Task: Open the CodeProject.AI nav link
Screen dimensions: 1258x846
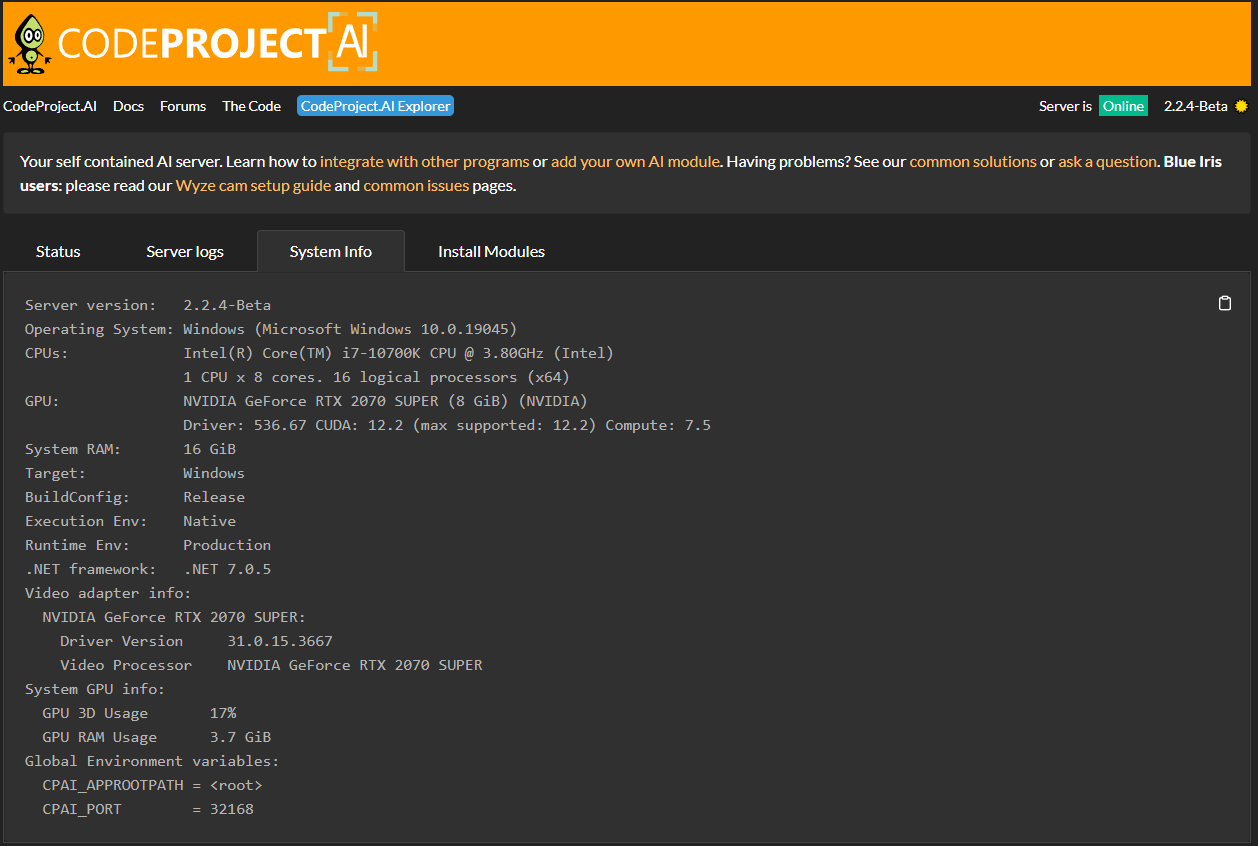Action: (x=50, y=106)
